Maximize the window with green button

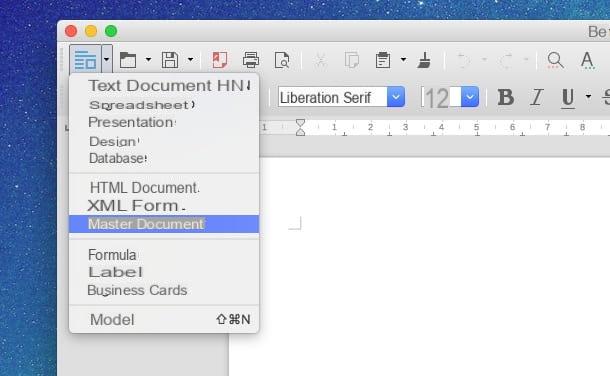click(x=111, y=31)
